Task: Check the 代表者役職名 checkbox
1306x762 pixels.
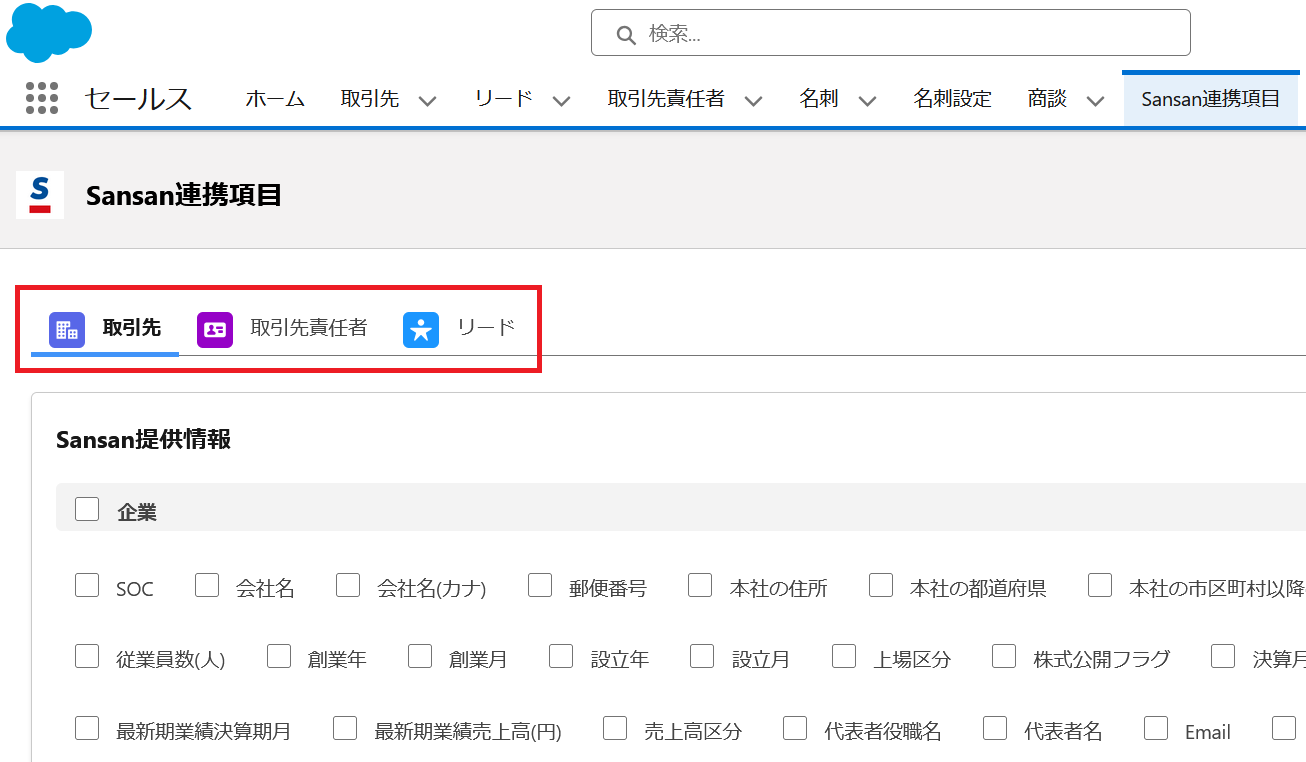Action: (795, 728)
